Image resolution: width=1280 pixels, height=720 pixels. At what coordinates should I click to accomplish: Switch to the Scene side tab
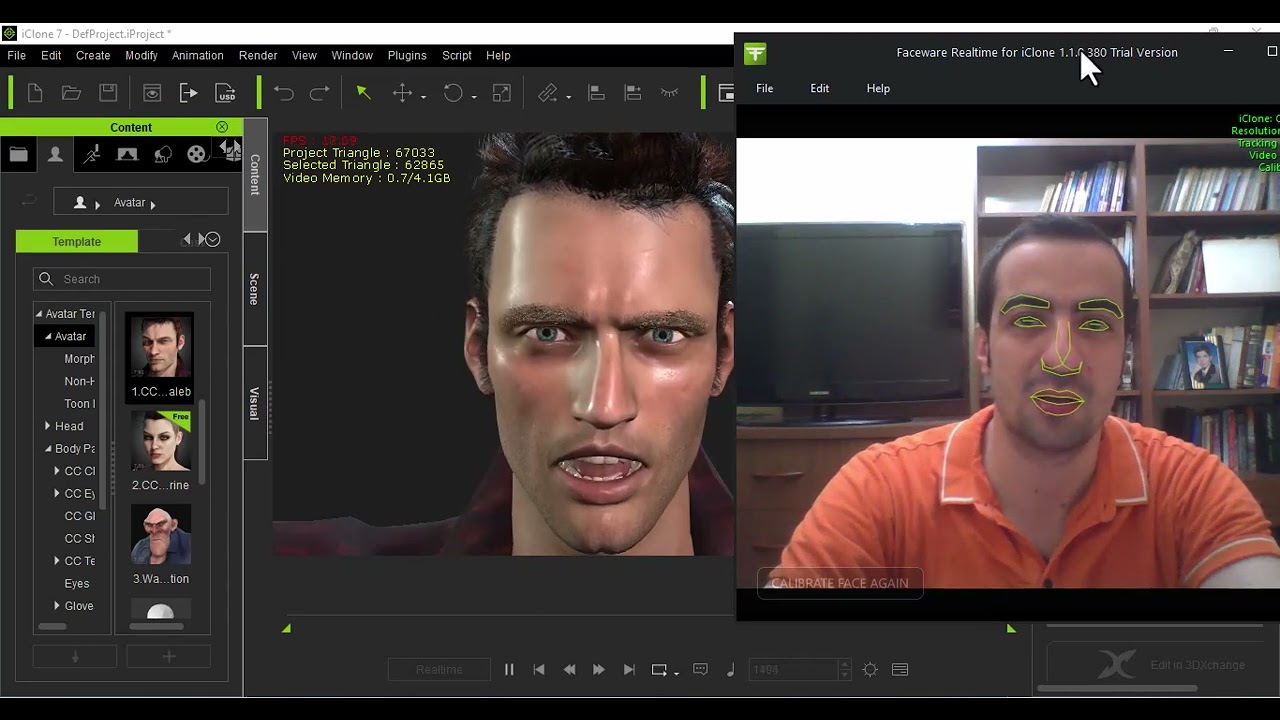click(x=255, y=289)
